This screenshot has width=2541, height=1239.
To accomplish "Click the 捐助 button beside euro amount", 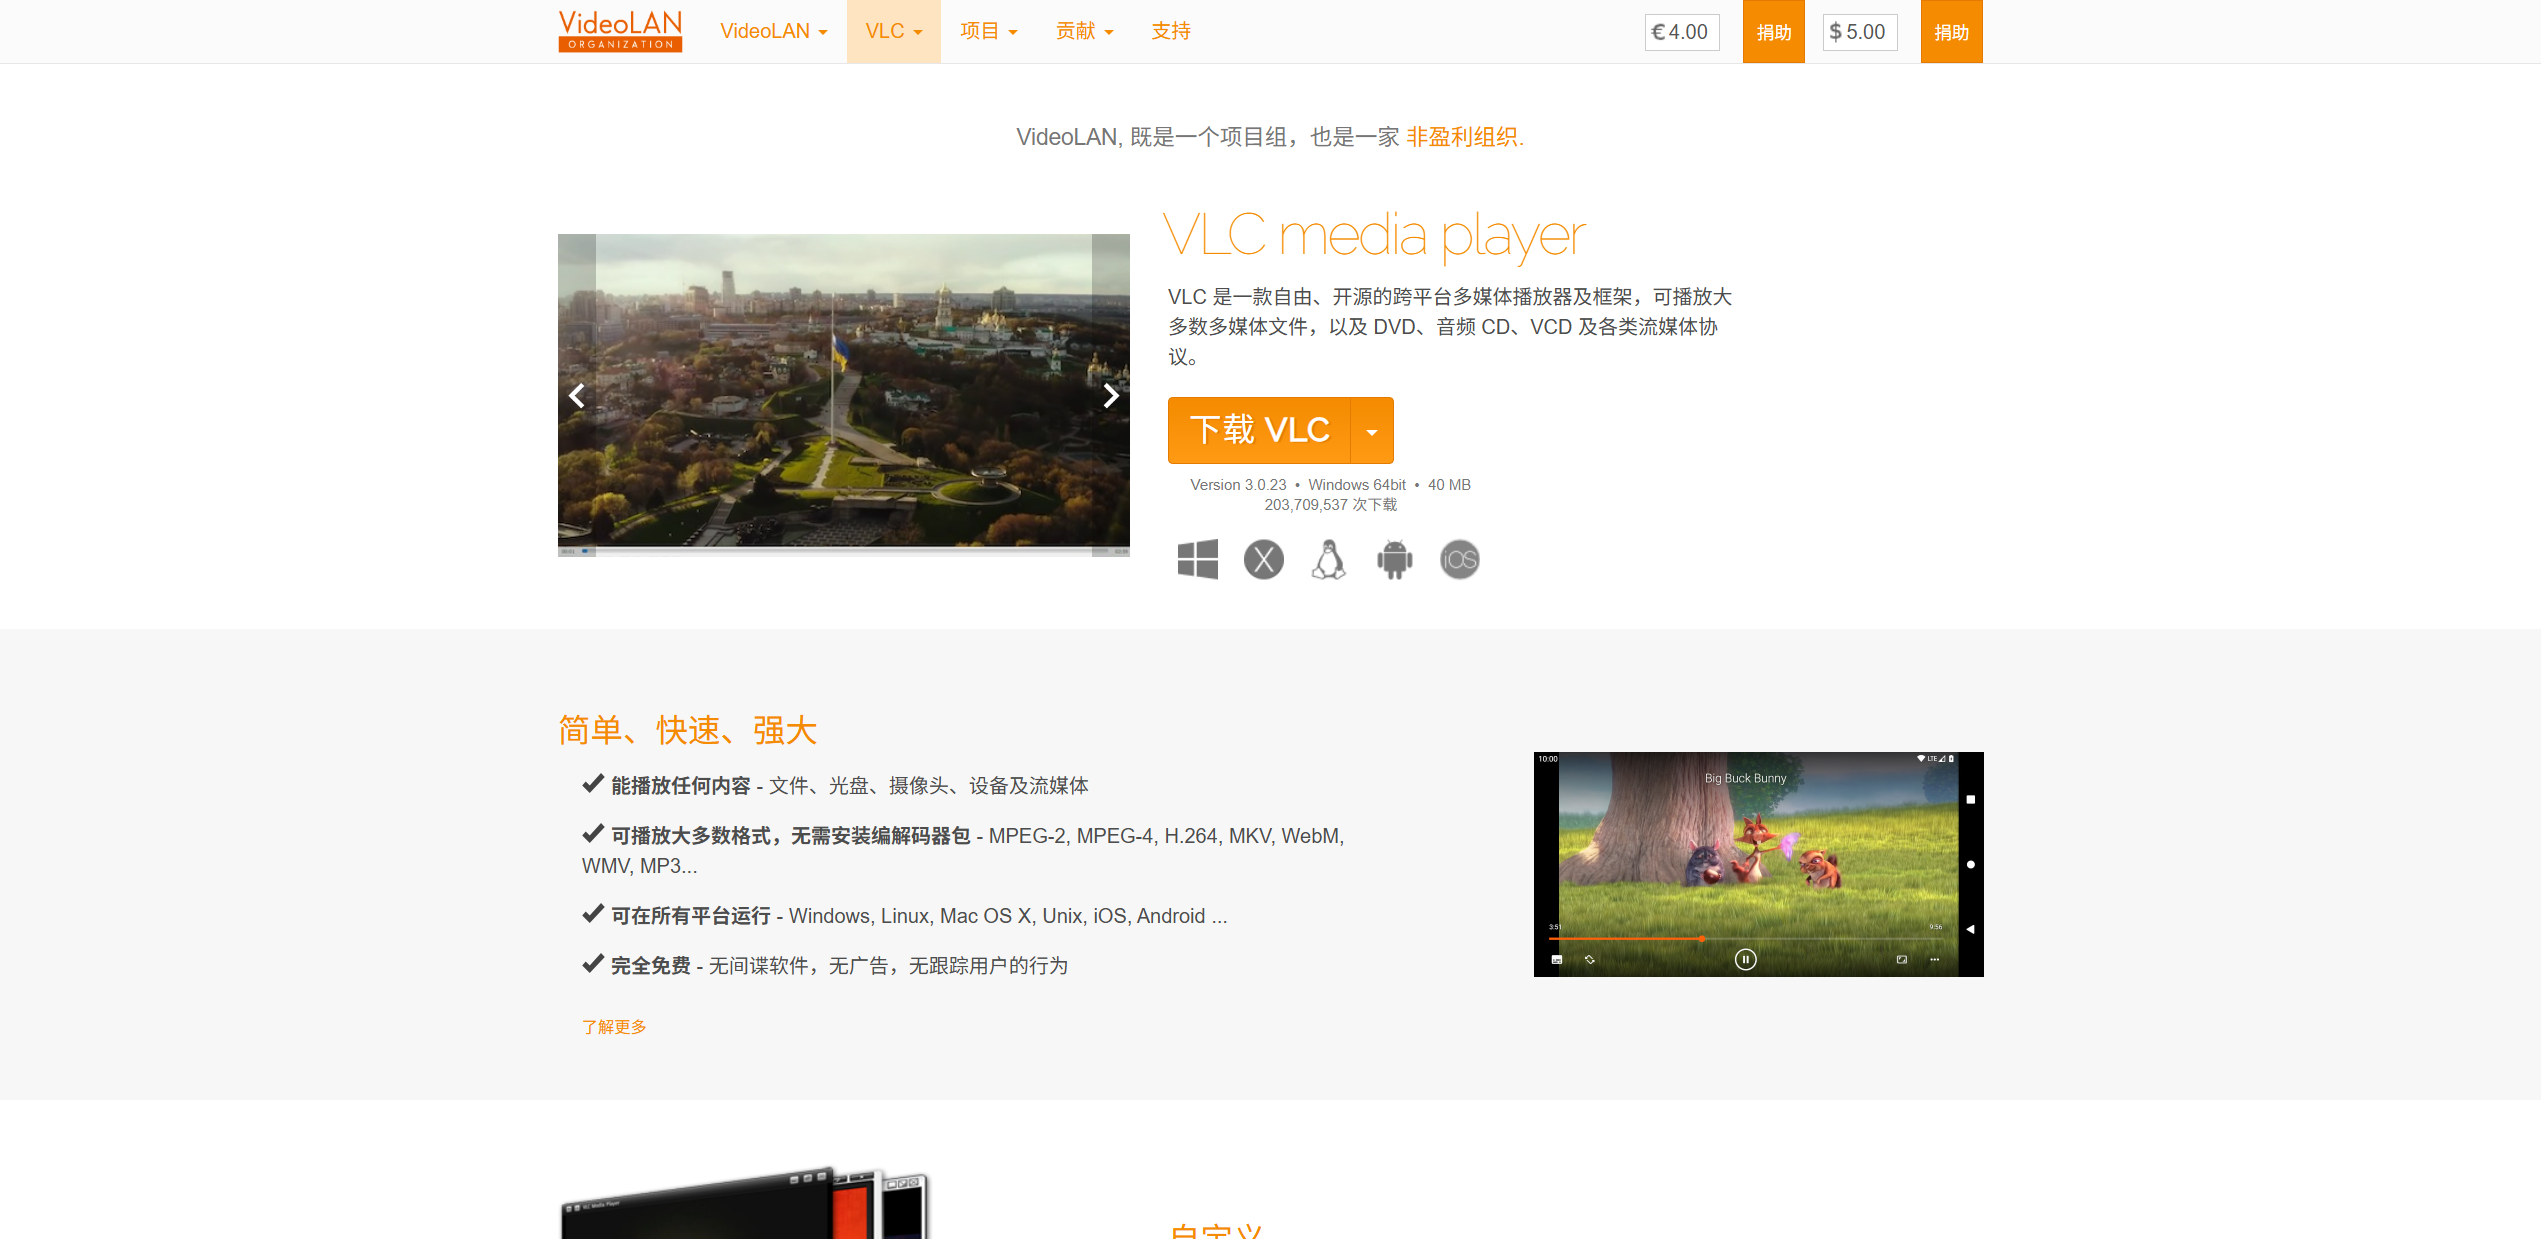I will click(1773, 32).
